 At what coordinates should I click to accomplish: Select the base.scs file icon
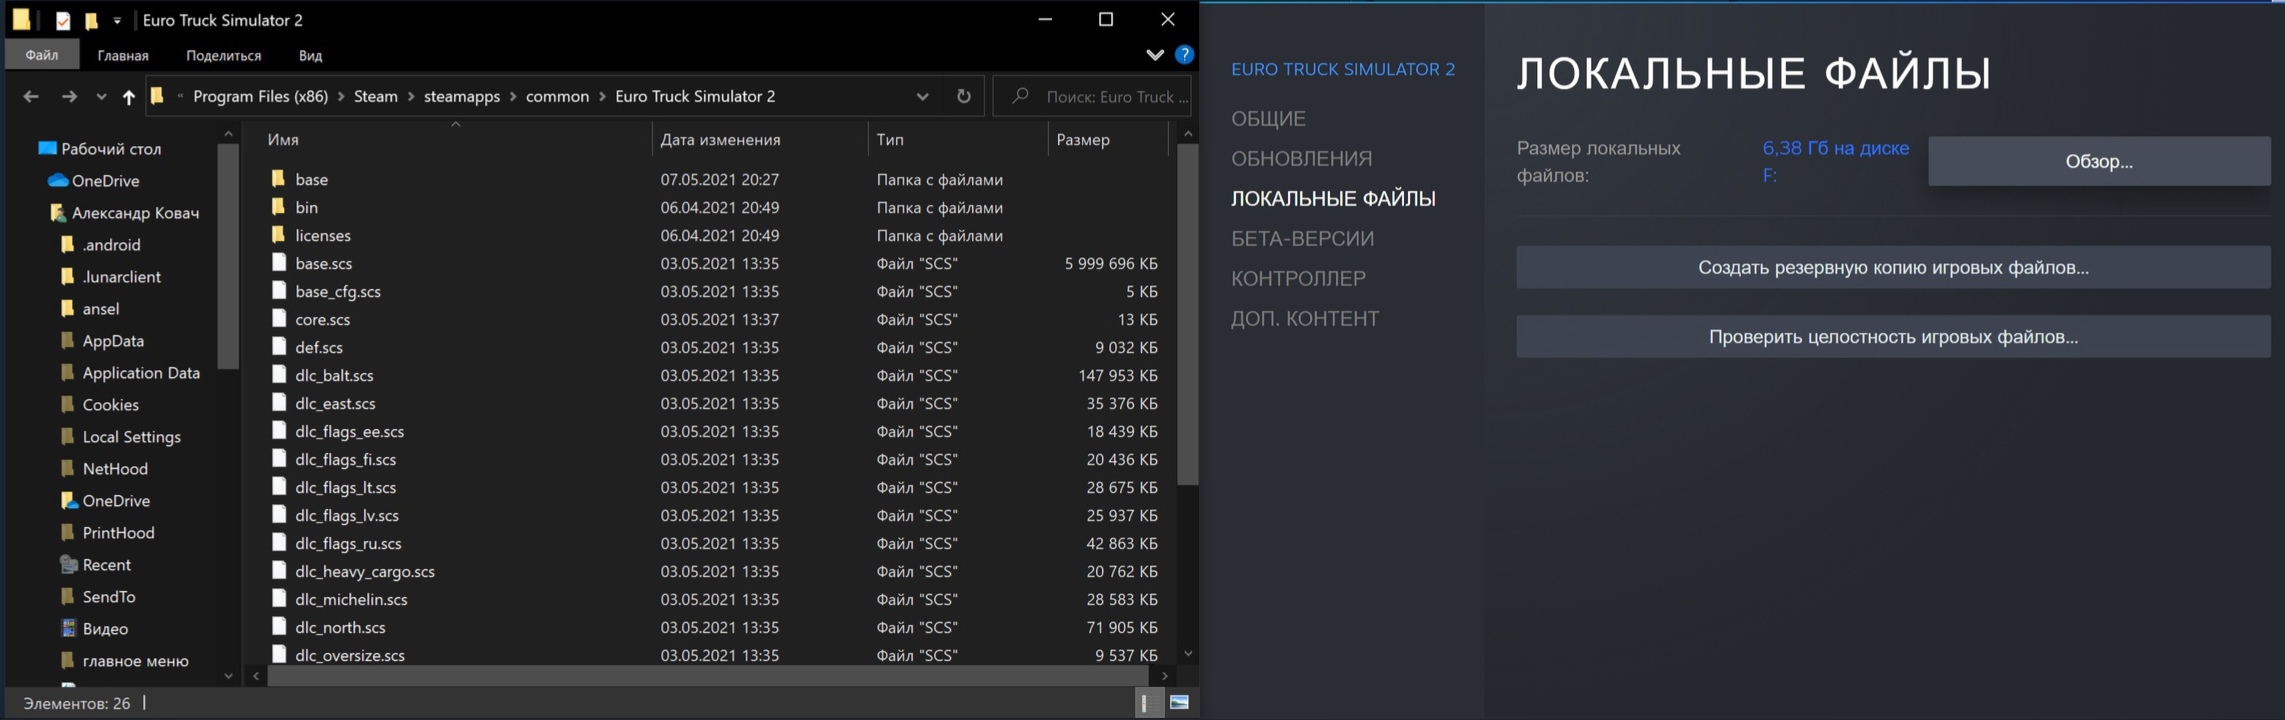[x=279, y=263]
